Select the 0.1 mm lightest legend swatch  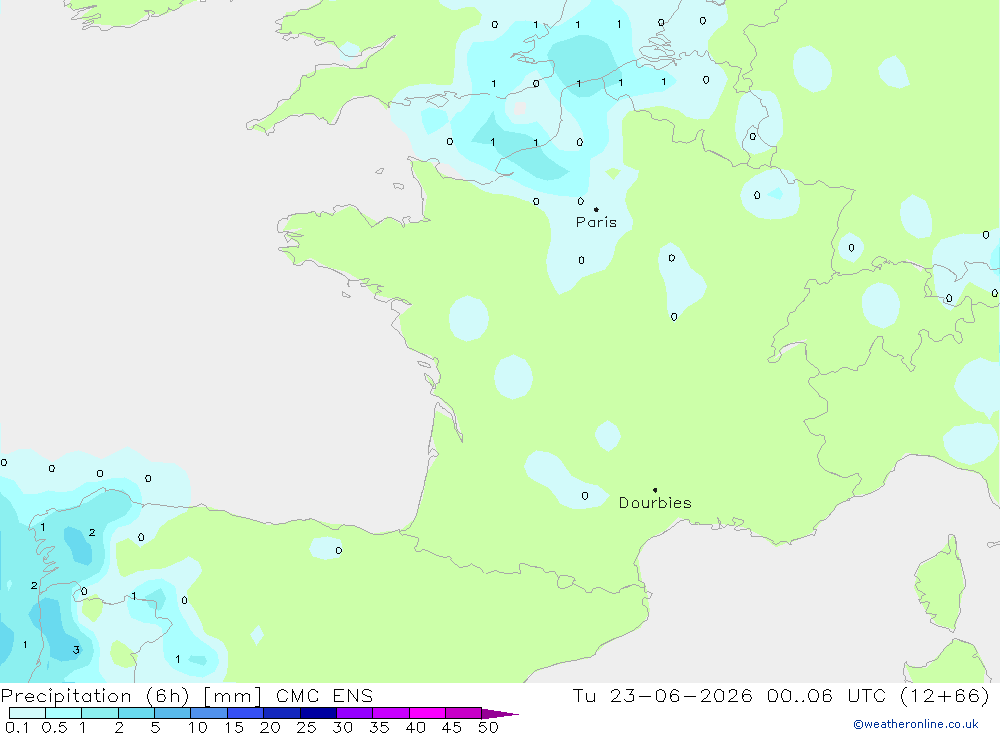point(27,713)
